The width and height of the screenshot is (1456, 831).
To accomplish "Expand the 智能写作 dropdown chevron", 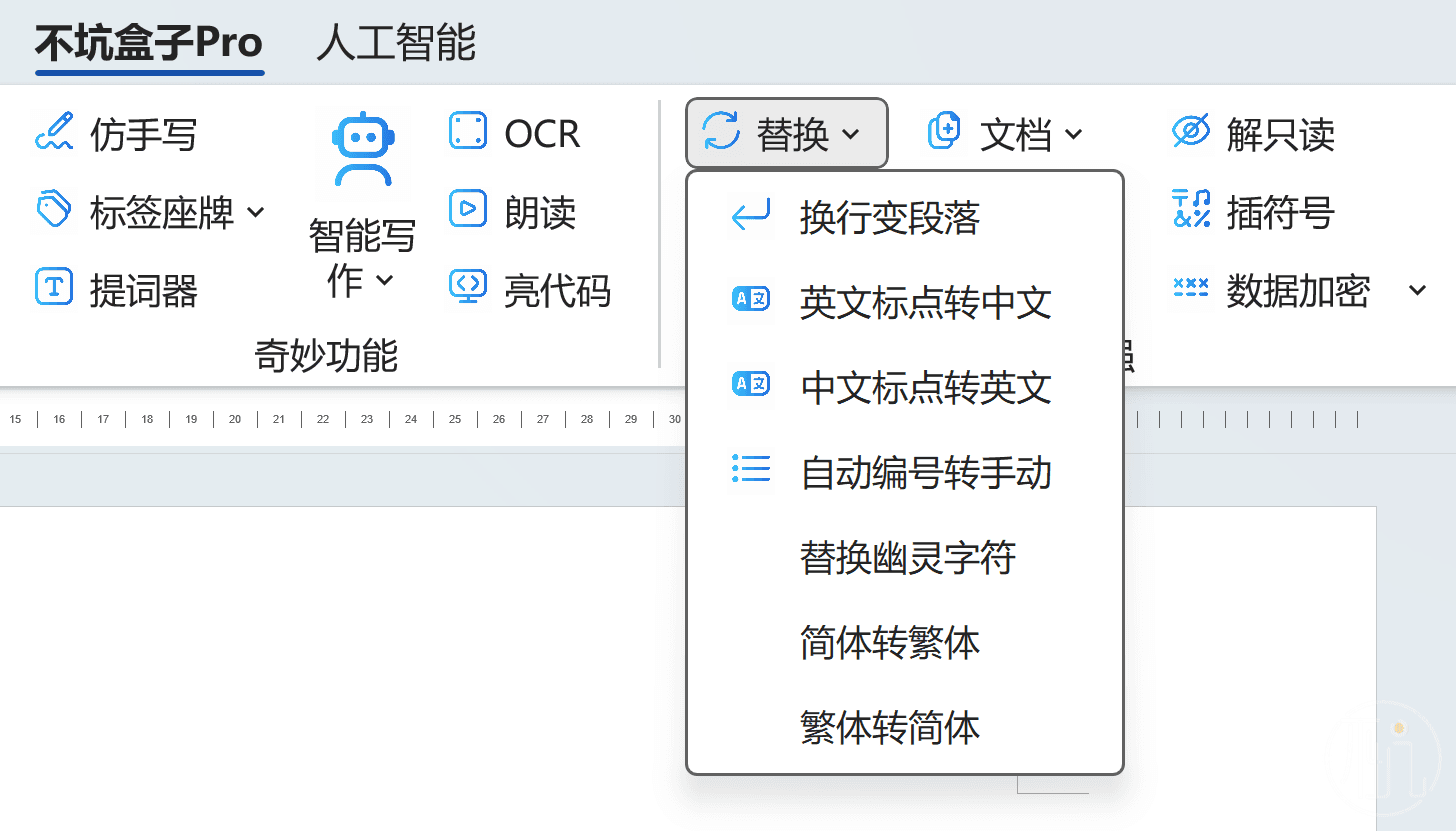I will [385, 281].
